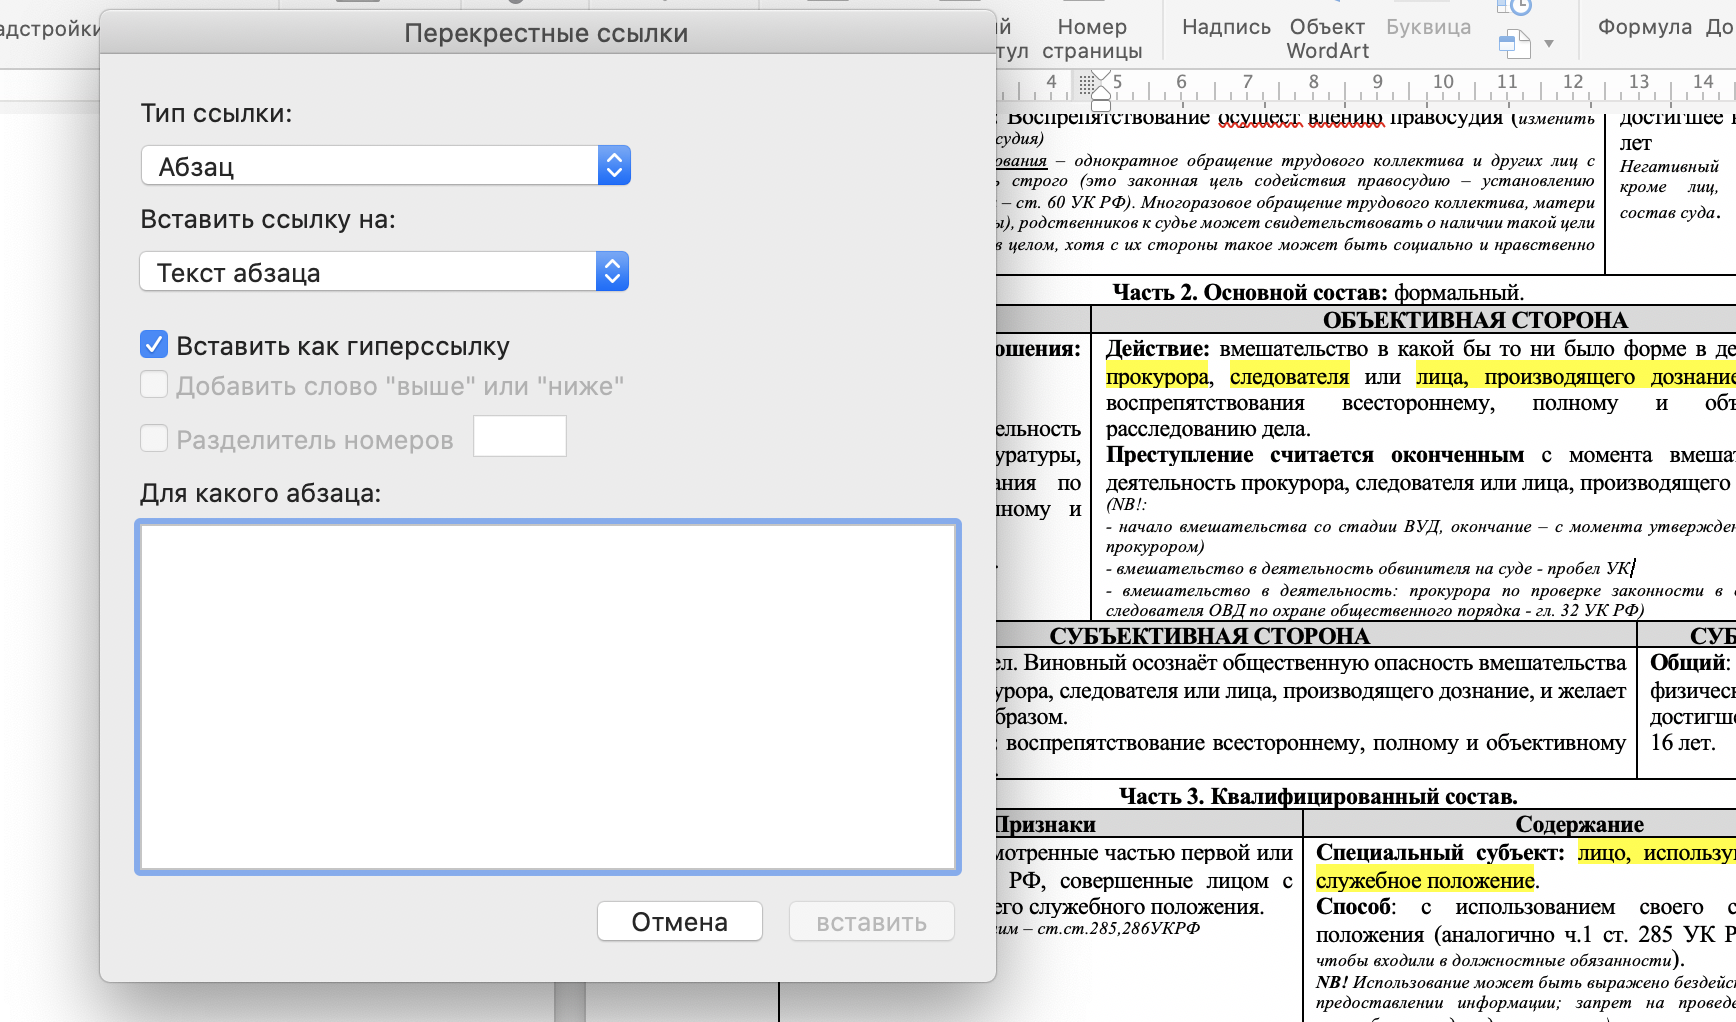Open the Номер страницы ribbon button
This screenshot has width=1736, height=1022.
(x=1092, y=38)
